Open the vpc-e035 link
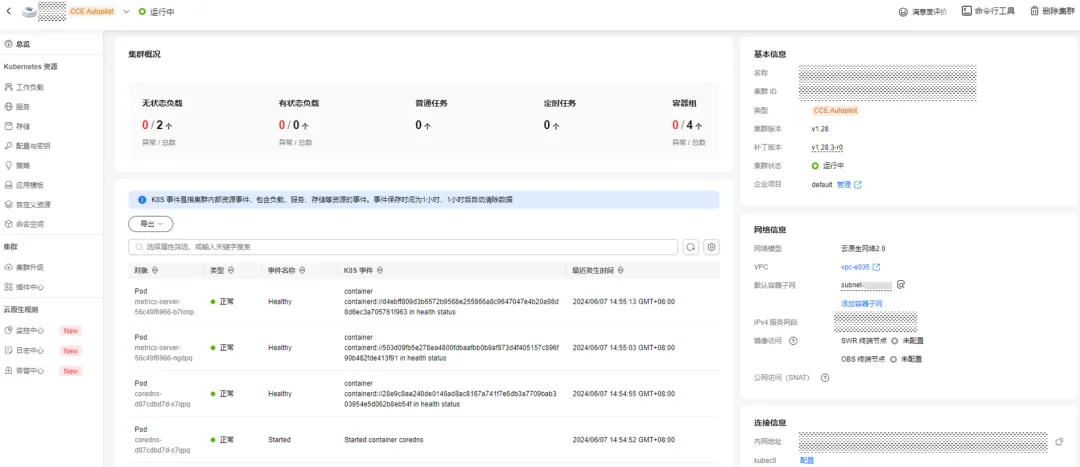1080x467 pixels. point(855,267)
